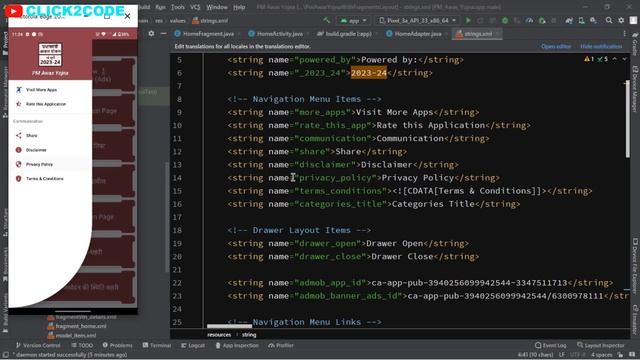Open the Pixel_3a_API_33 device selector dropdown
Image resolution: width=640 pixels, height=360 pixels.
pyautogui.click(x=418, y=20)
